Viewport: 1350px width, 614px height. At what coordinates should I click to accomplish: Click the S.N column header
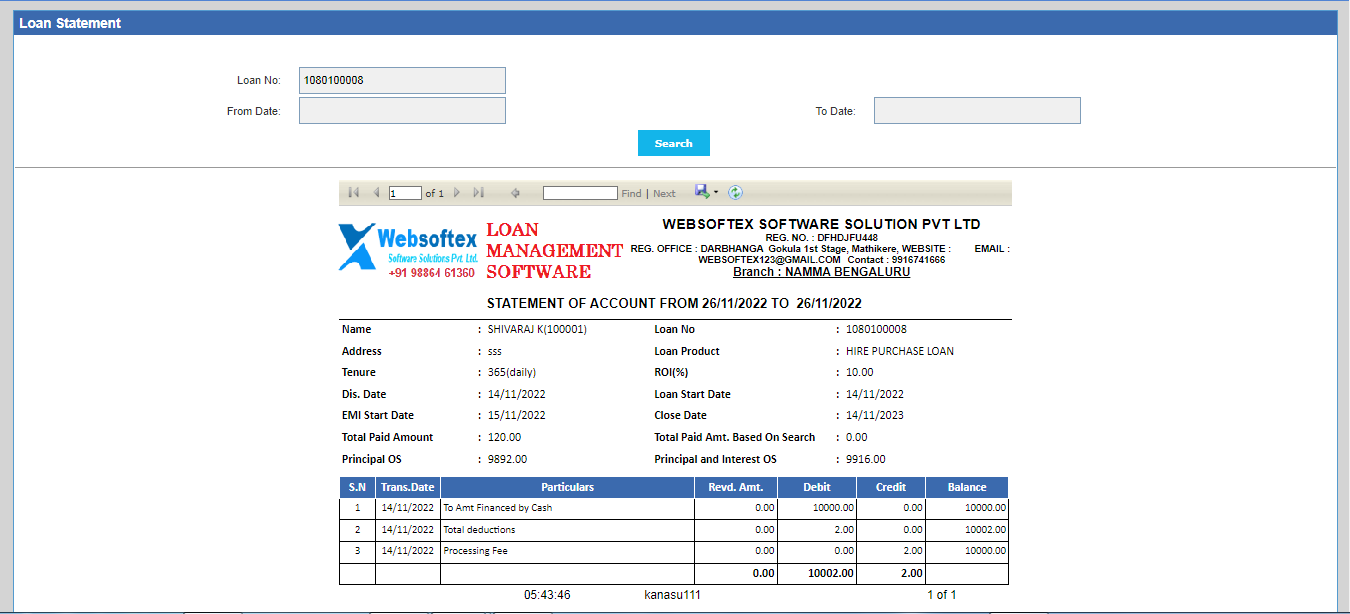(x=357, y=487)
